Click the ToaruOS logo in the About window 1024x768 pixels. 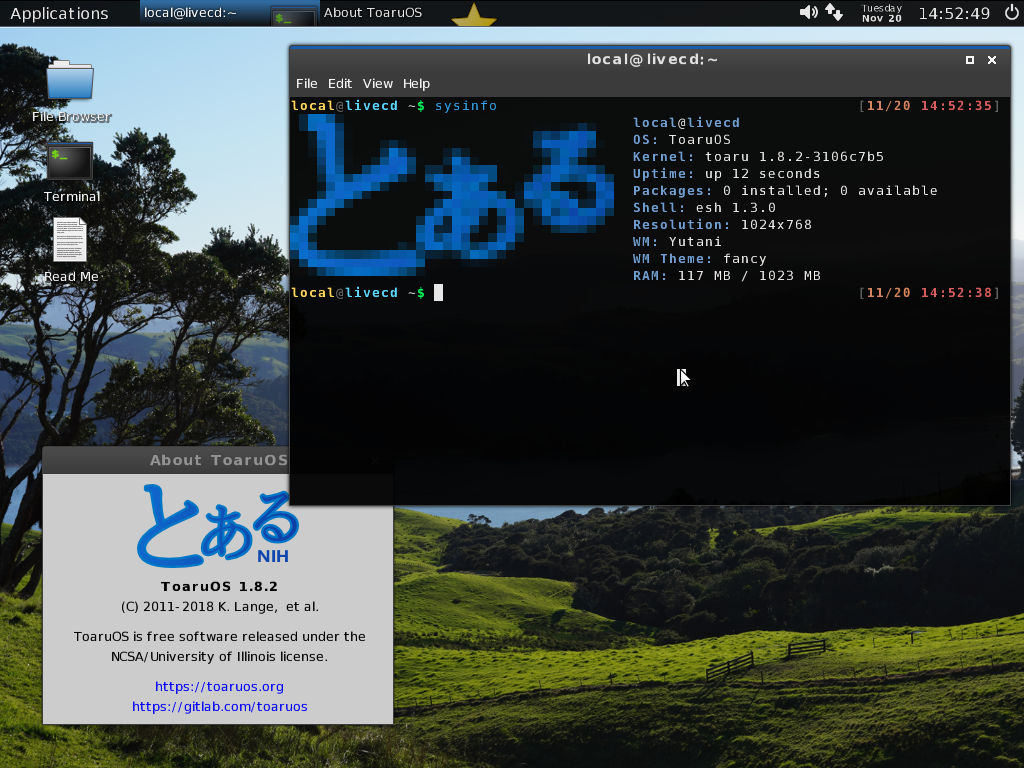[218, 526]
